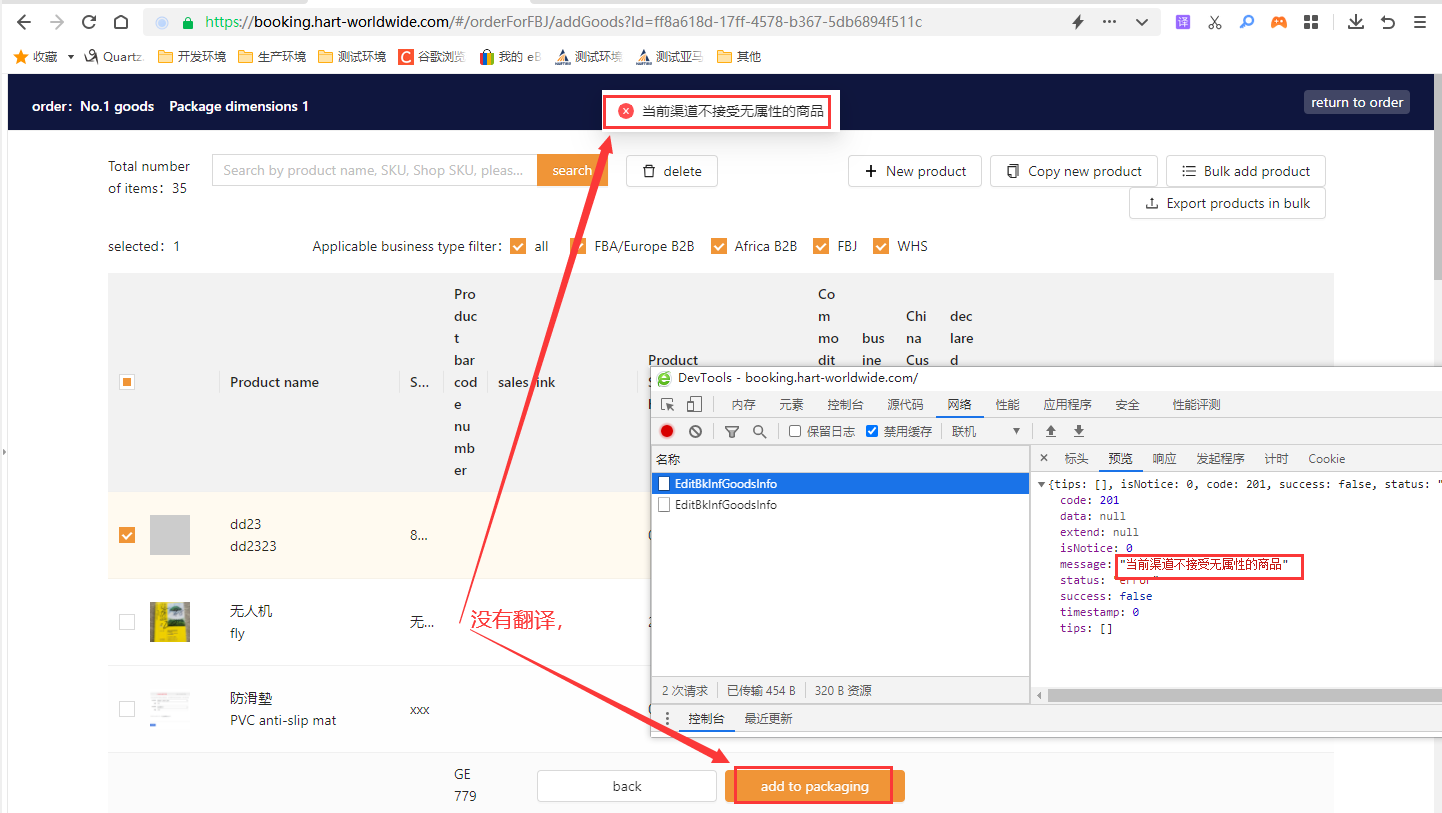The height and width of the screenshot is (813, 1442).
Task: Switch to the 响应 response tab
Action: click(x=1164, y=459)
